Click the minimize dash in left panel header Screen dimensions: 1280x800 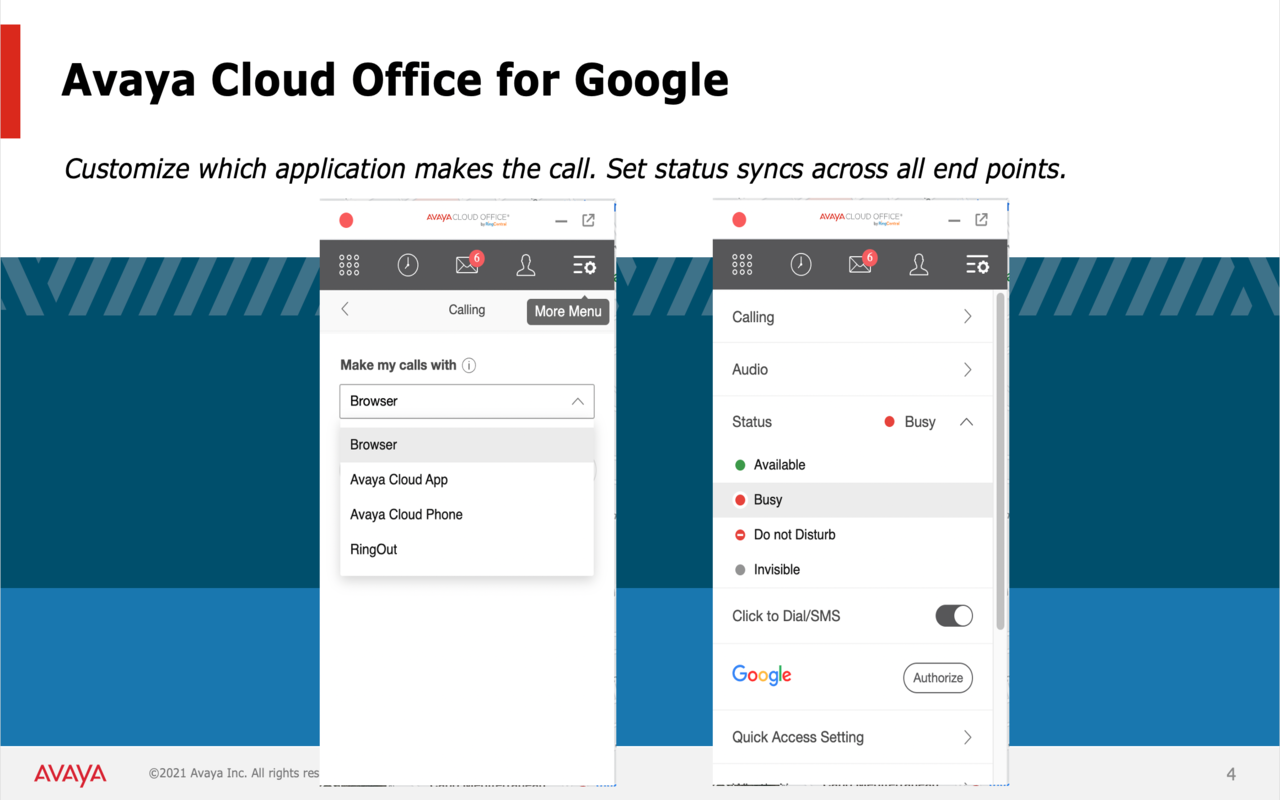(x=561, y=221)
